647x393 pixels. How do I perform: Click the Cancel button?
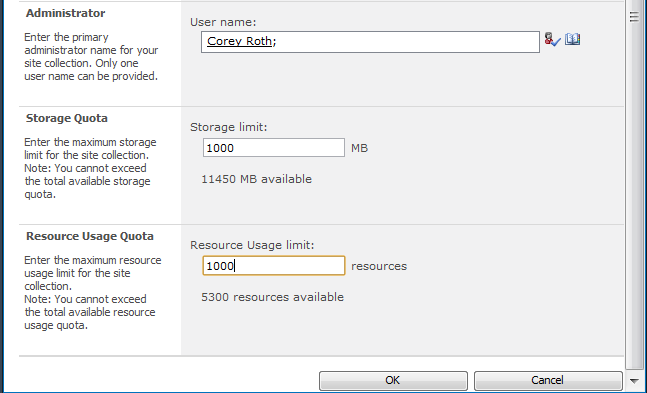tap(548, 380)
